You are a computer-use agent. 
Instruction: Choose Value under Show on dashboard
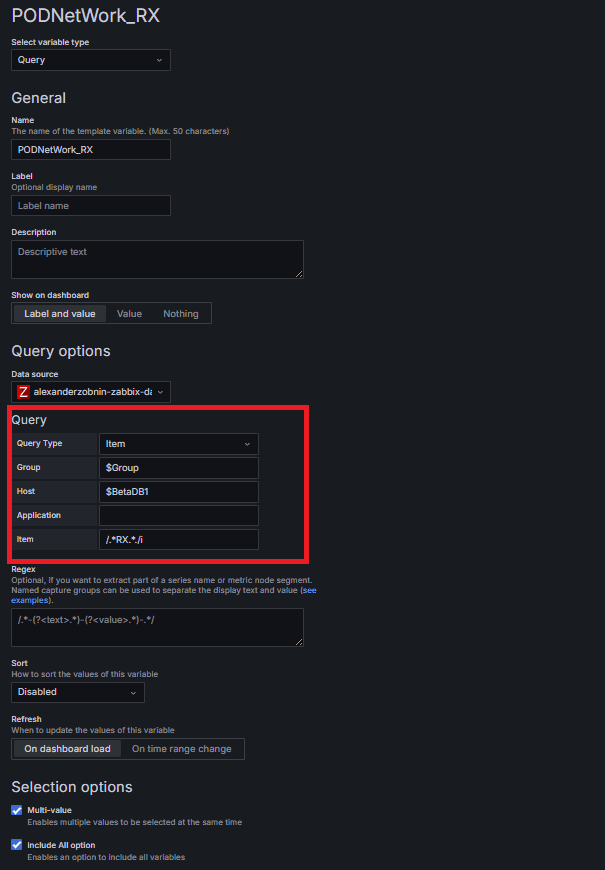click(129, 314)
